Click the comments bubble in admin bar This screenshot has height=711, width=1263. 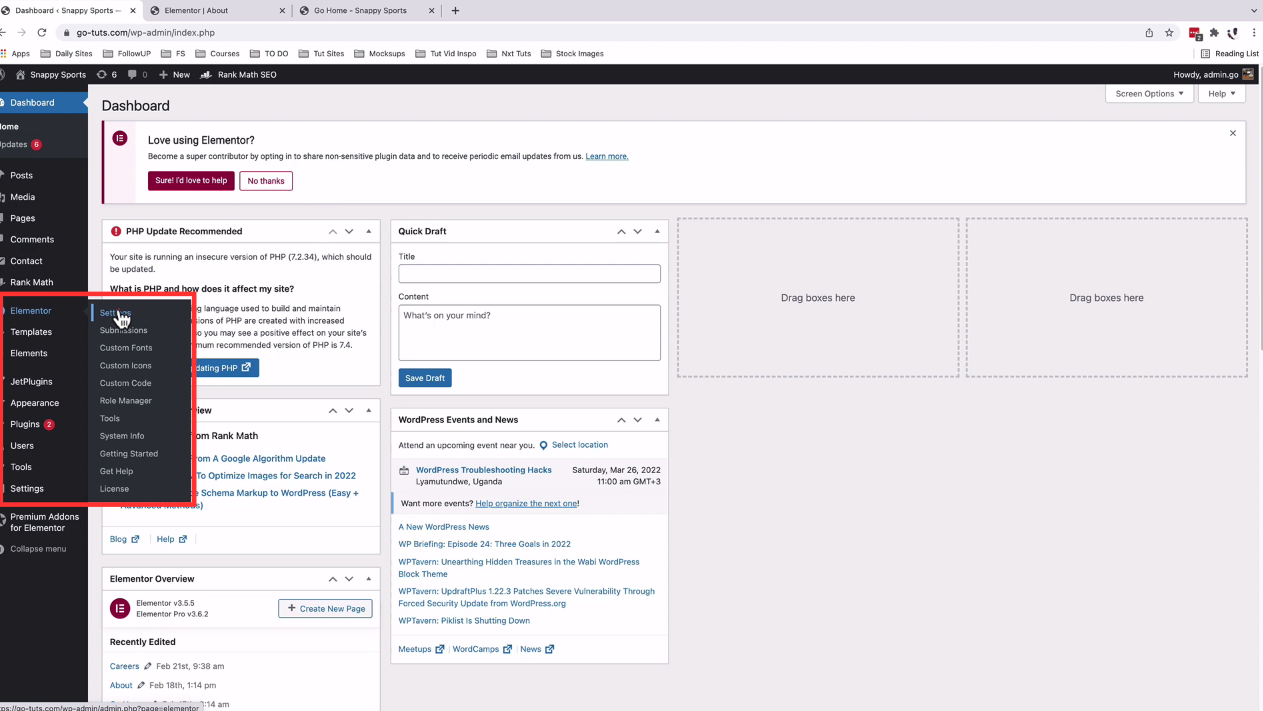click(x=137, y=75)
